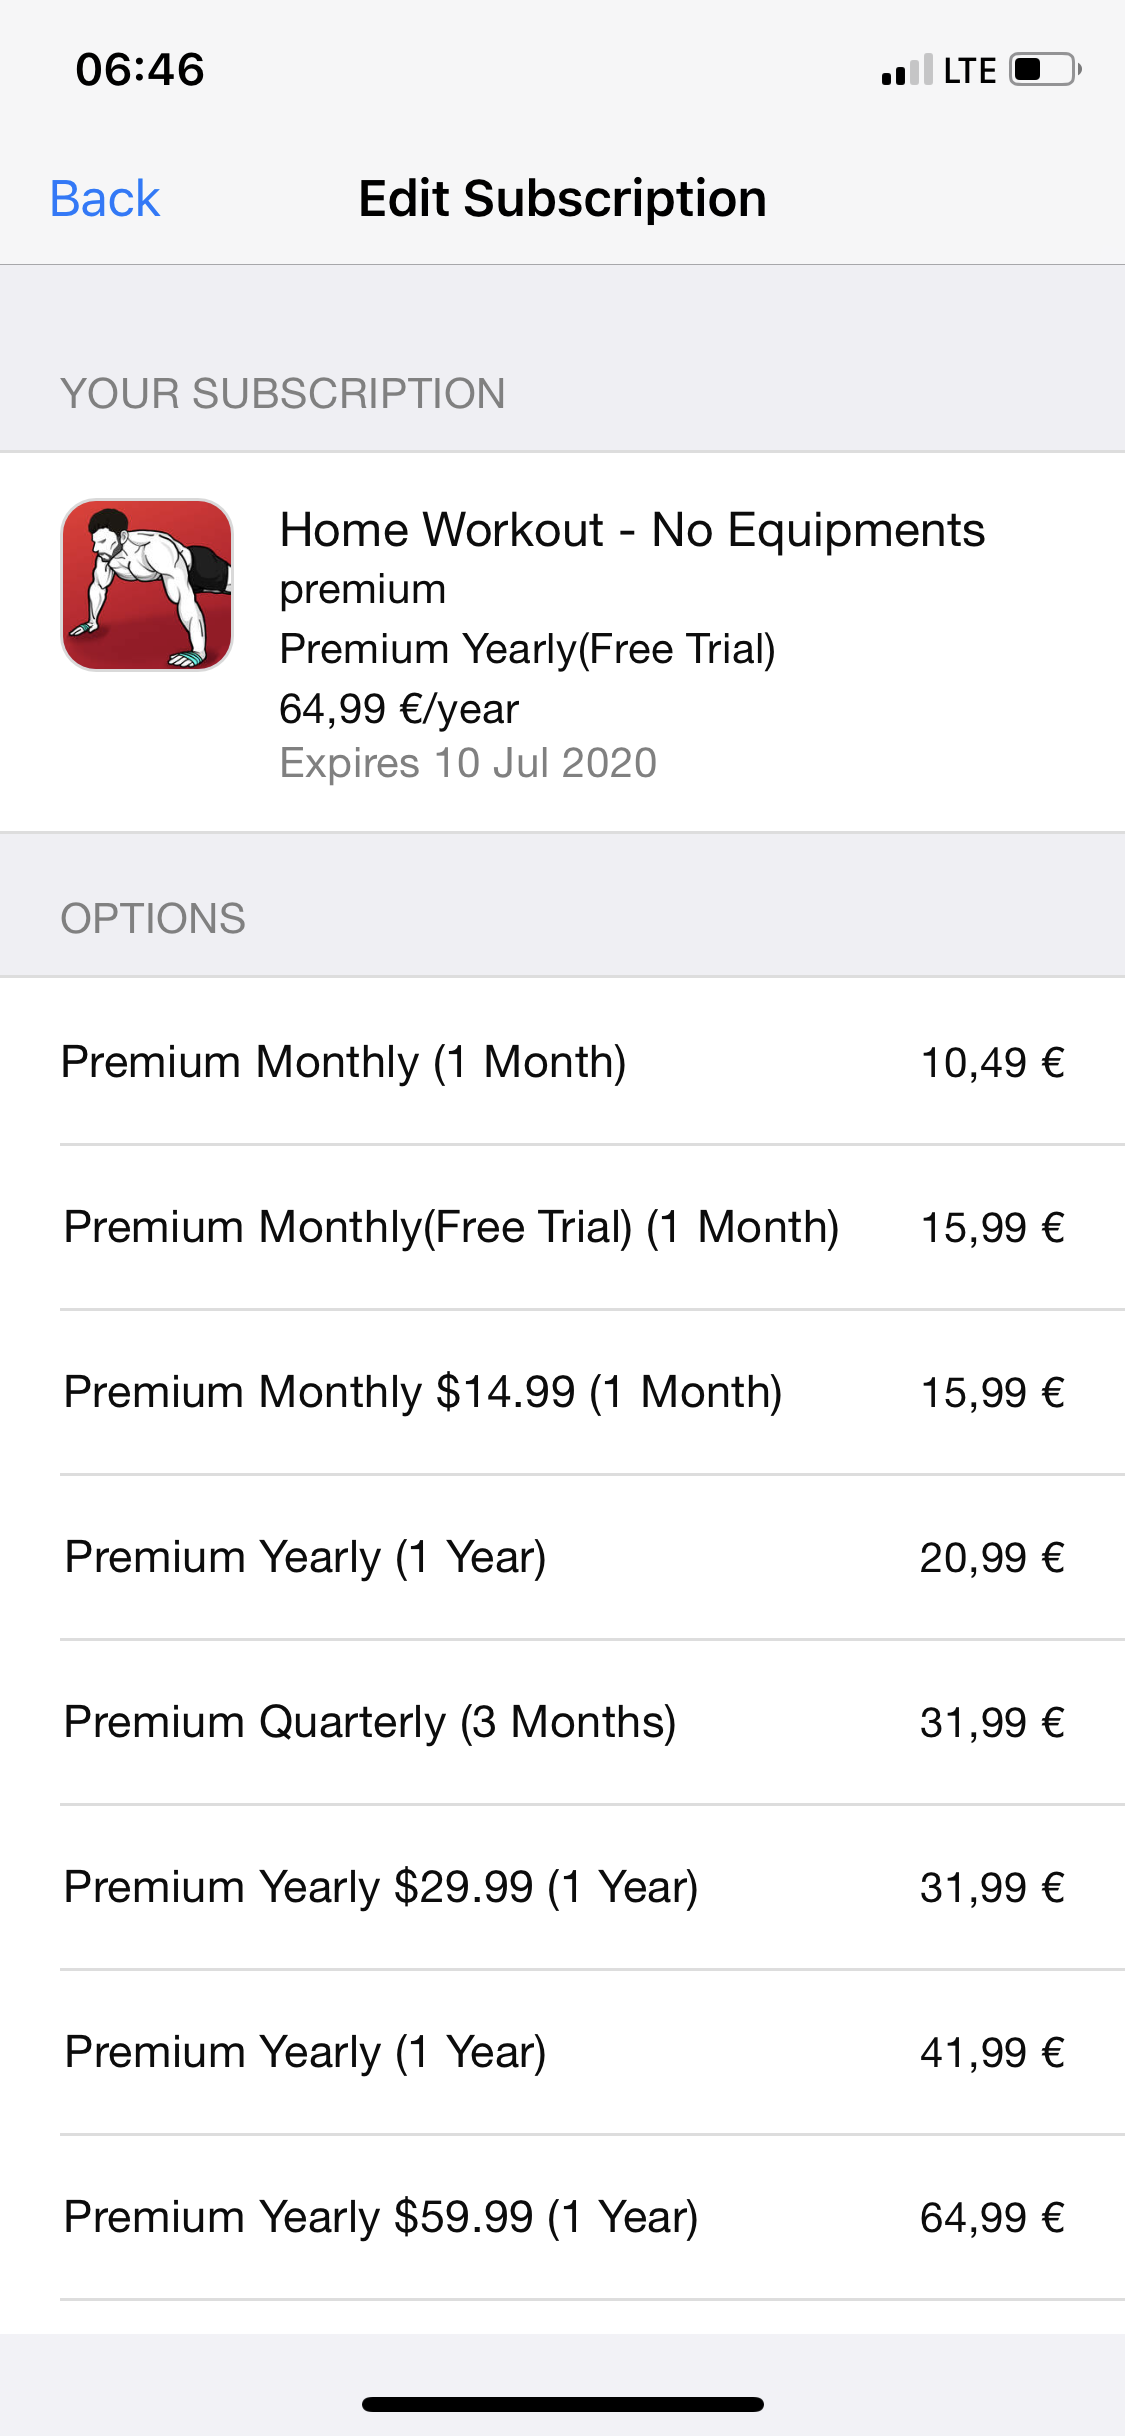Viewport: 1125px width, 2436px height.
Task: Tap the Home Workout - No Equipments title
Action: tap(632, 530)
